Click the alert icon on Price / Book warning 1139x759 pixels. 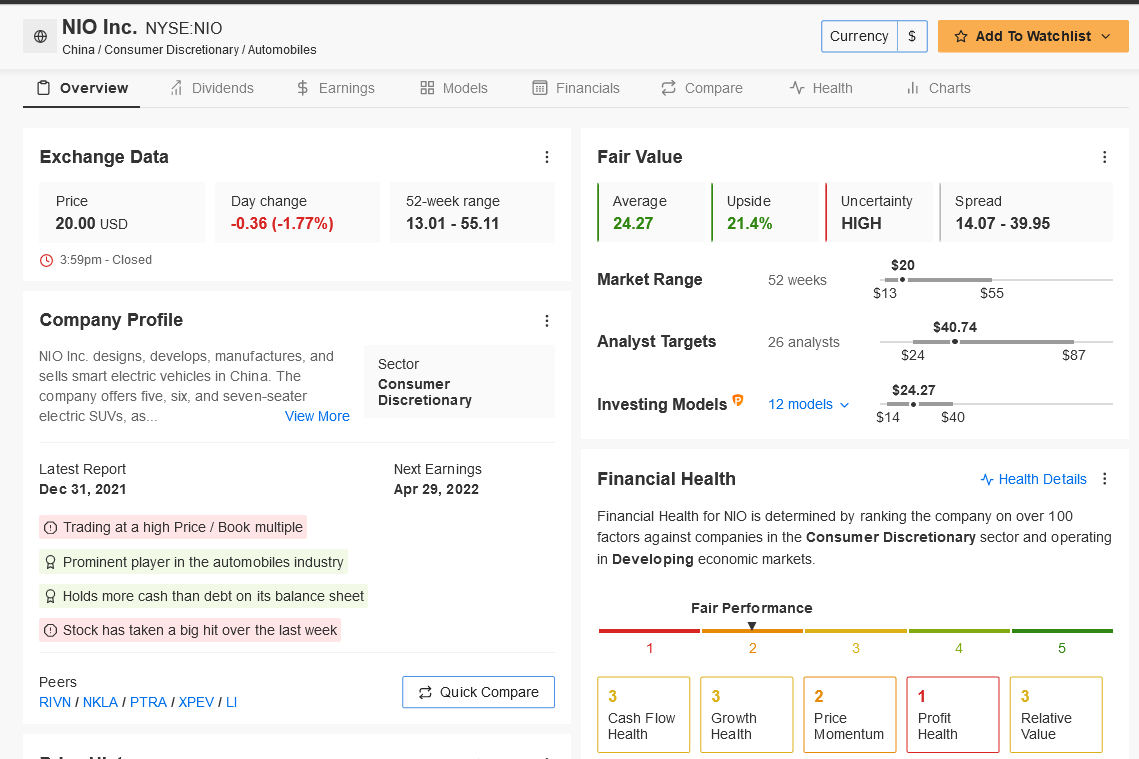50,528
